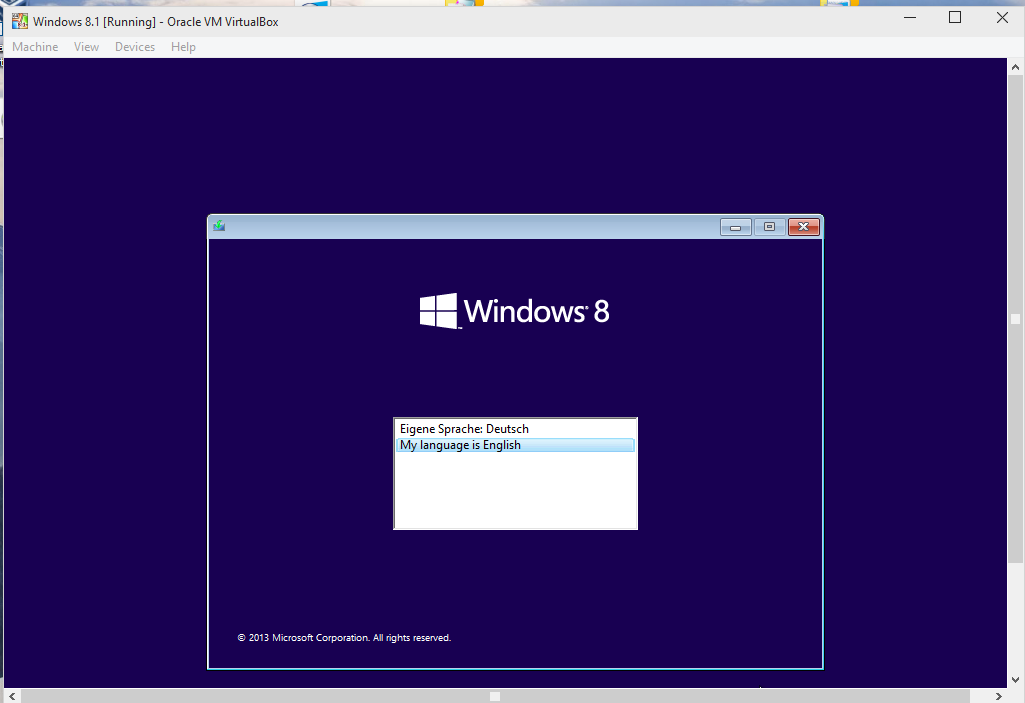Maximize the Windows 8 setup dialog
1025x703 pixels.
pos(769,227)
